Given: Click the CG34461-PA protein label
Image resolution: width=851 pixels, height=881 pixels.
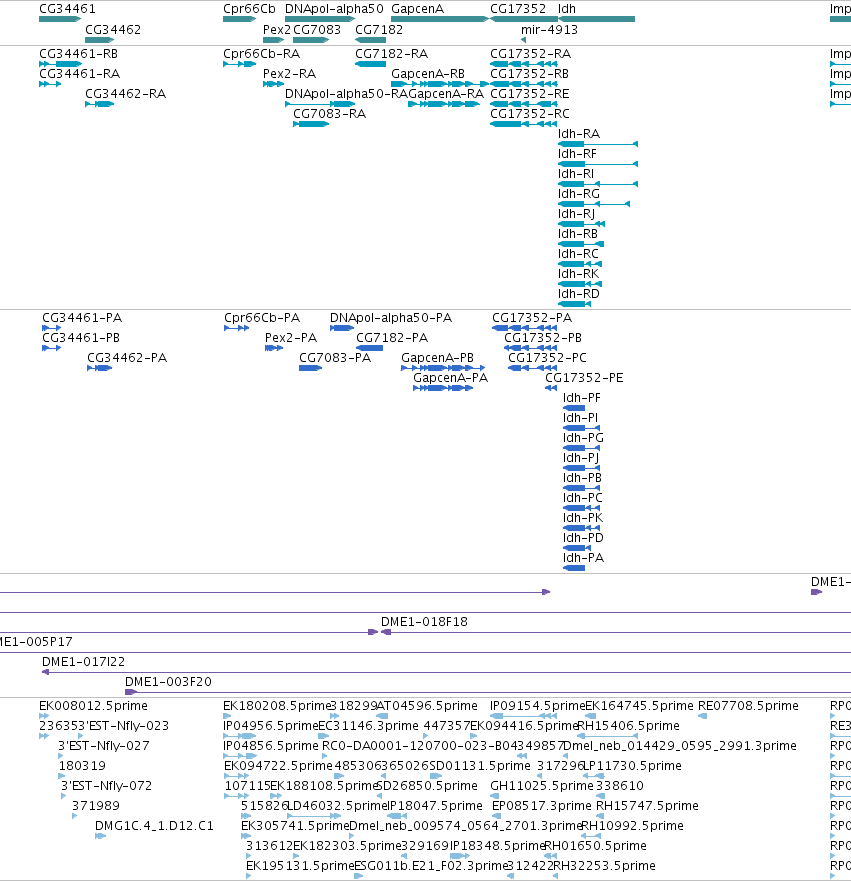Looking at the screenshot, I should [x=82, y=318].
